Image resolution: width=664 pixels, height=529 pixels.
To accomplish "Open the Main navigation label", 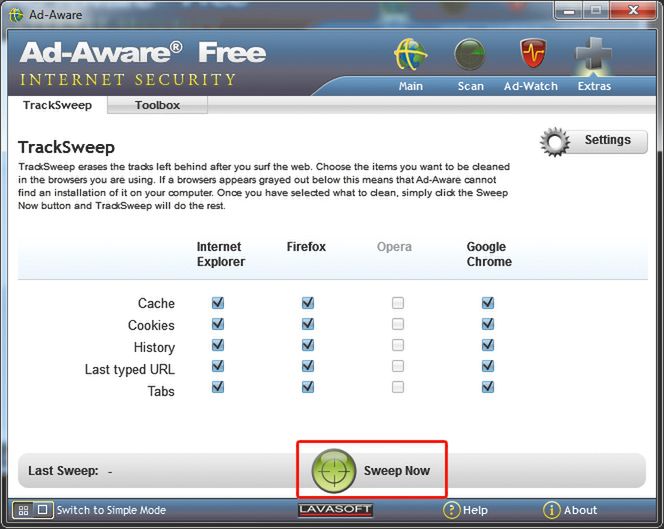I will 410,86.
